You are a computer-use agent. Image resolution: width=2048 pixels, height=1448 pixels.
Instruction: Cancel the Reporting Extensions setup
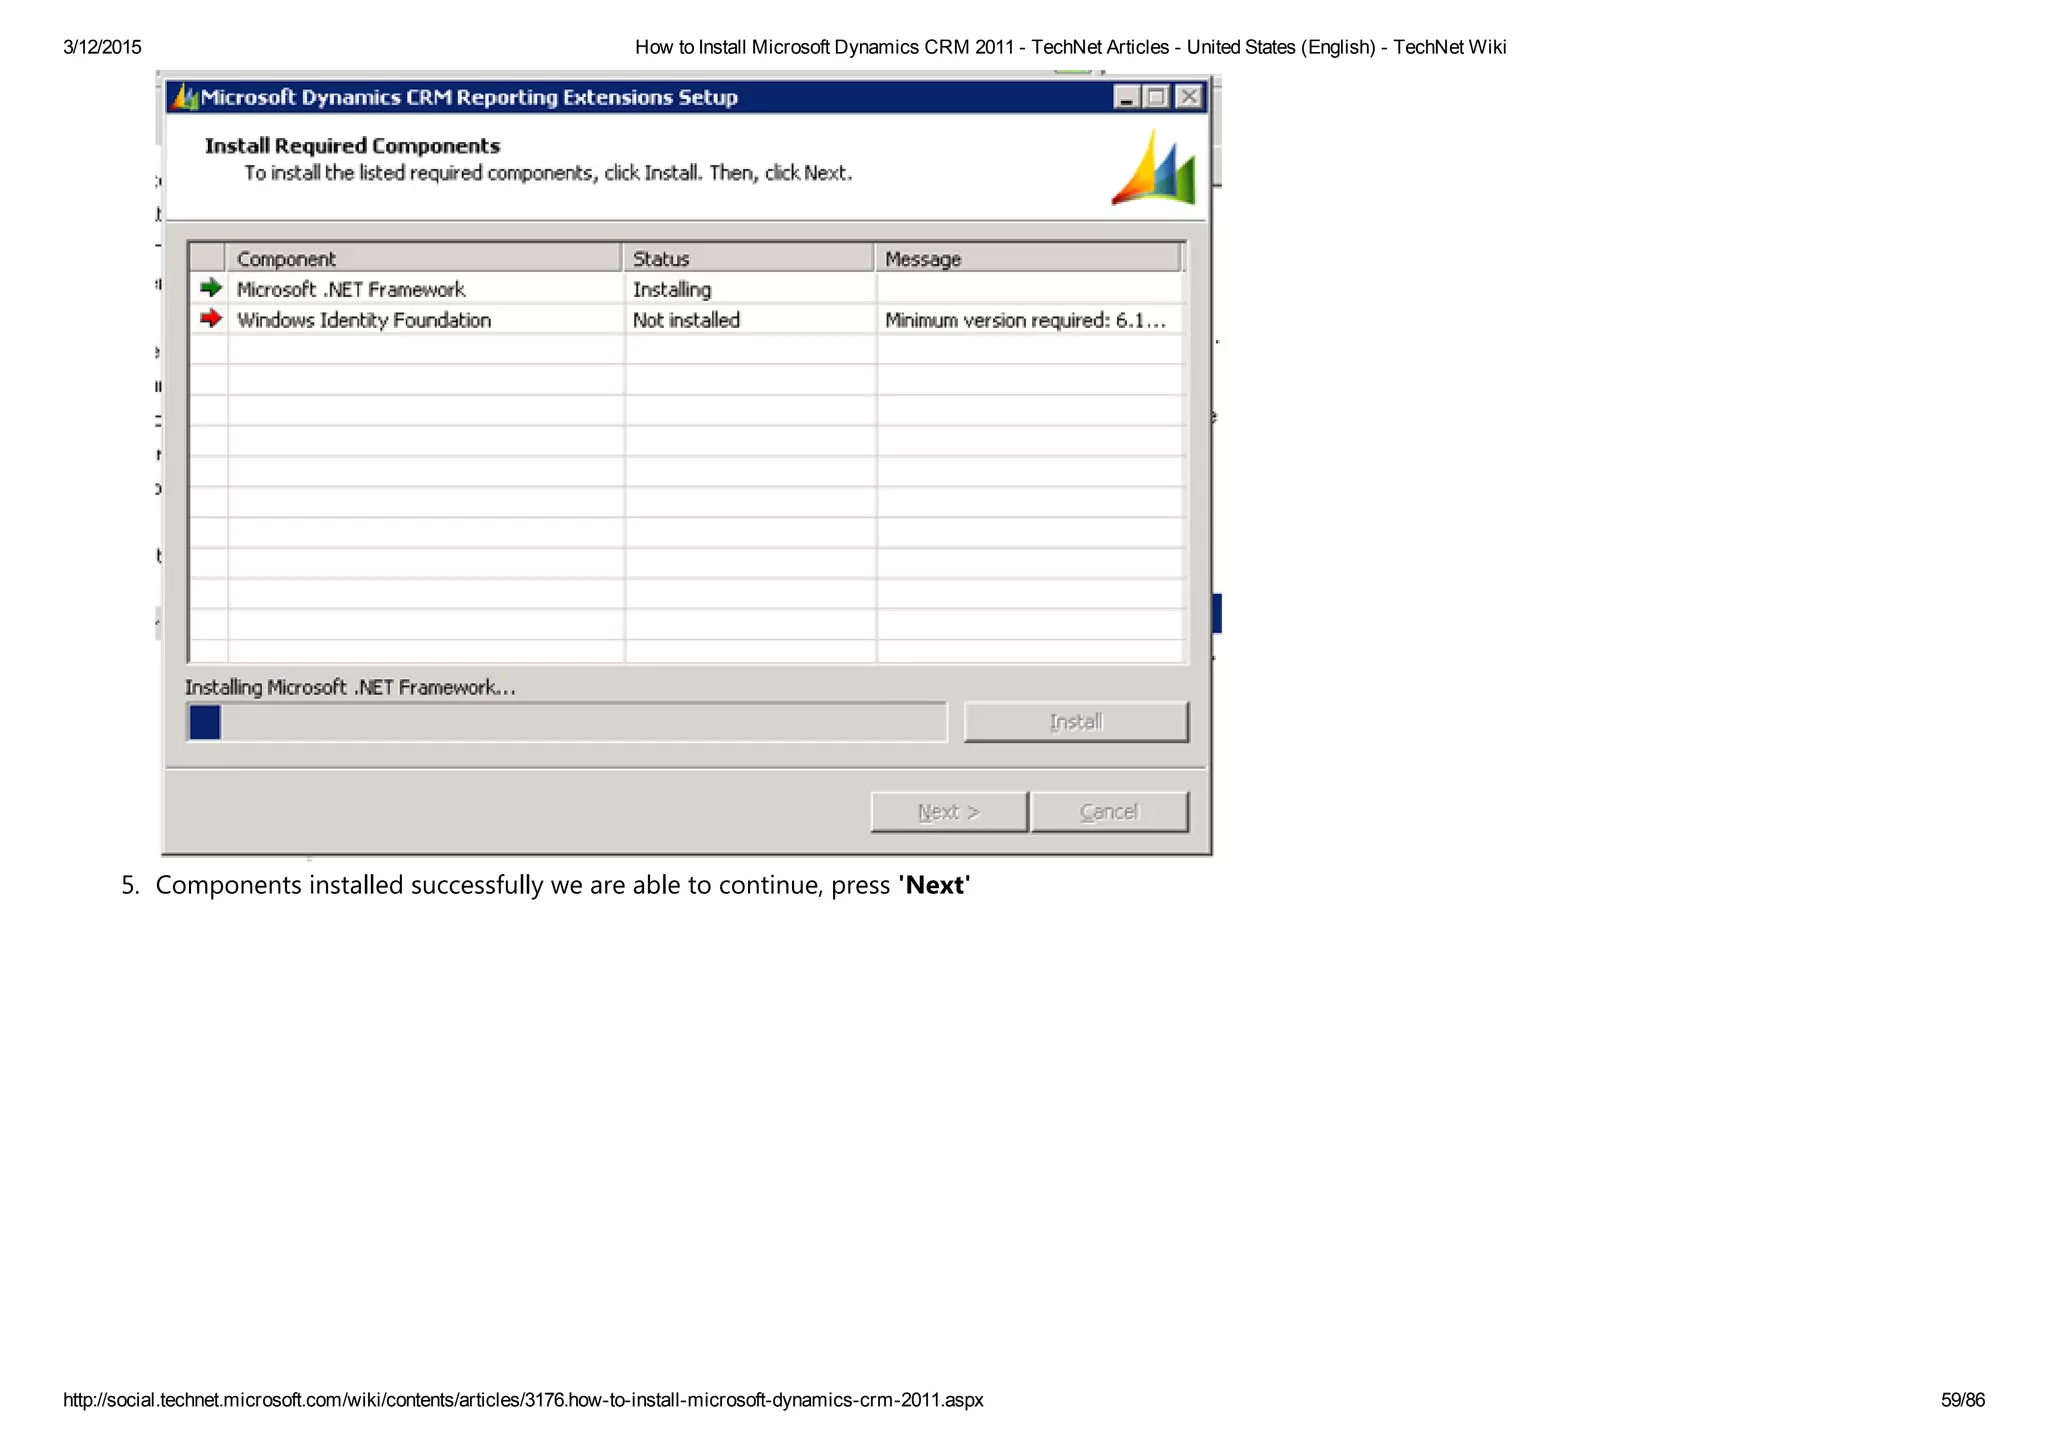point(1110,812)
